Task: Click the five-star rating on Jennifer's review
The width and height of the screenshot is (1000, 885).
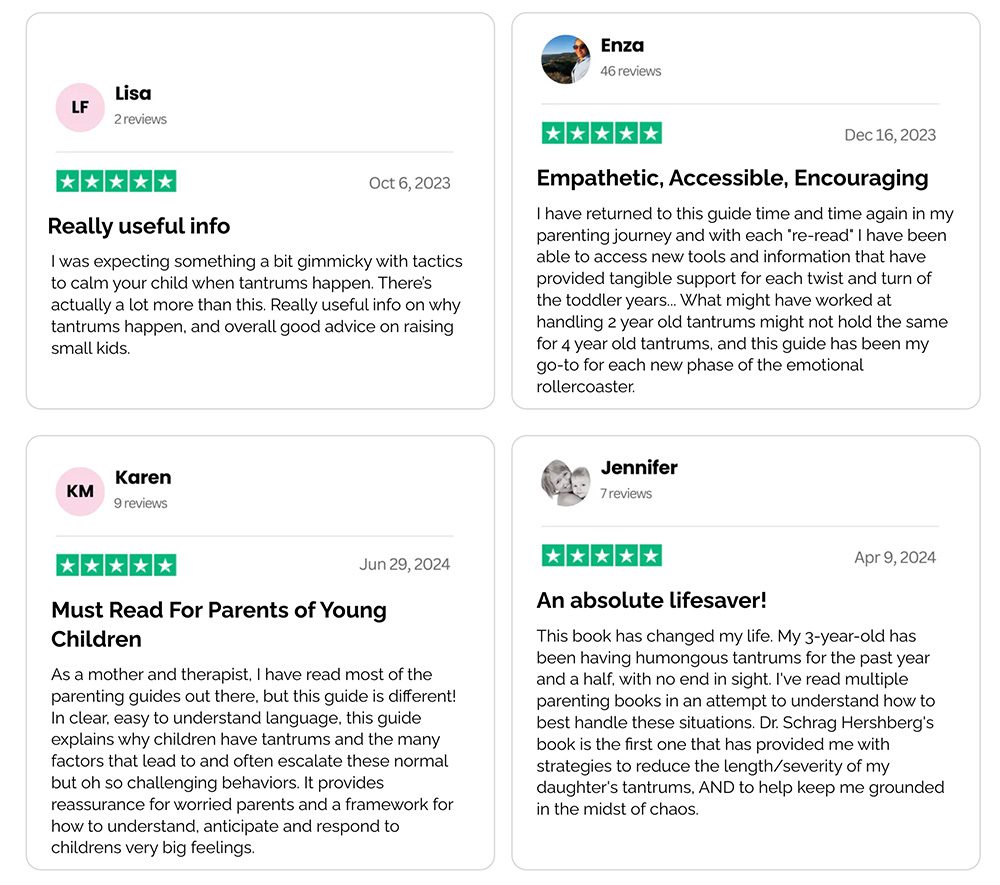Action: coord(602,556)
